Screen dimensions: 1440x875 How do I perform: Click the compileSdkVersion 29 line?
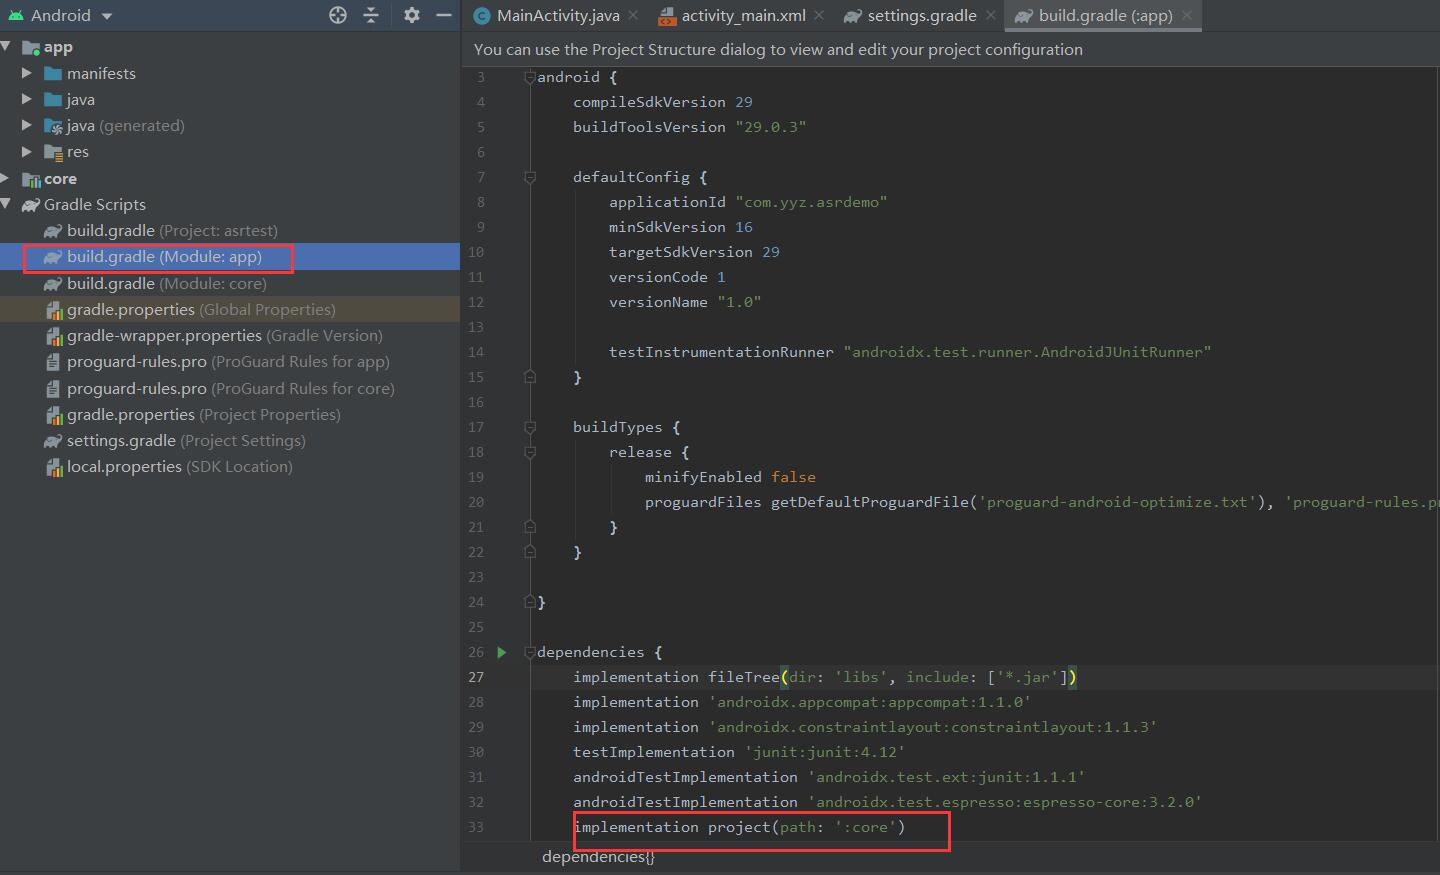662,102
